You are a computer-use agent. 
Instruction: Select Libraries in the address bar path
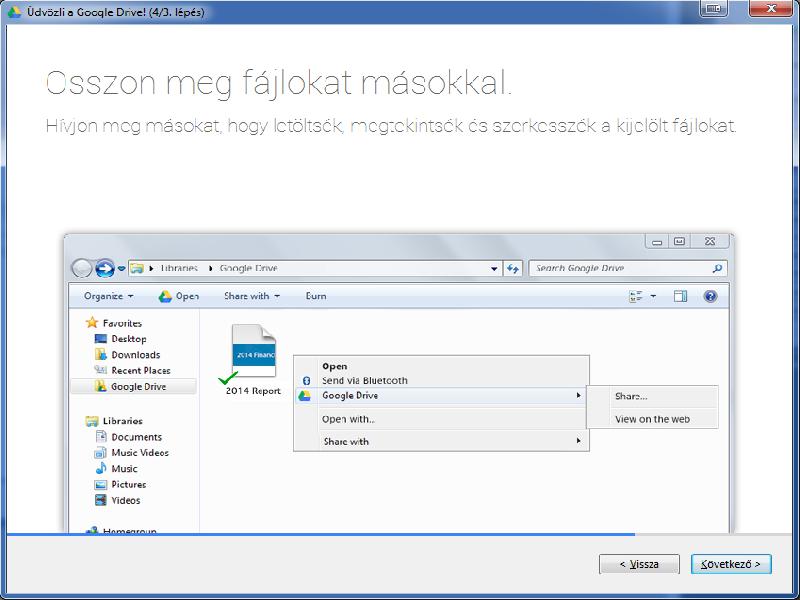pyautogui.click(x=179, y=268)
